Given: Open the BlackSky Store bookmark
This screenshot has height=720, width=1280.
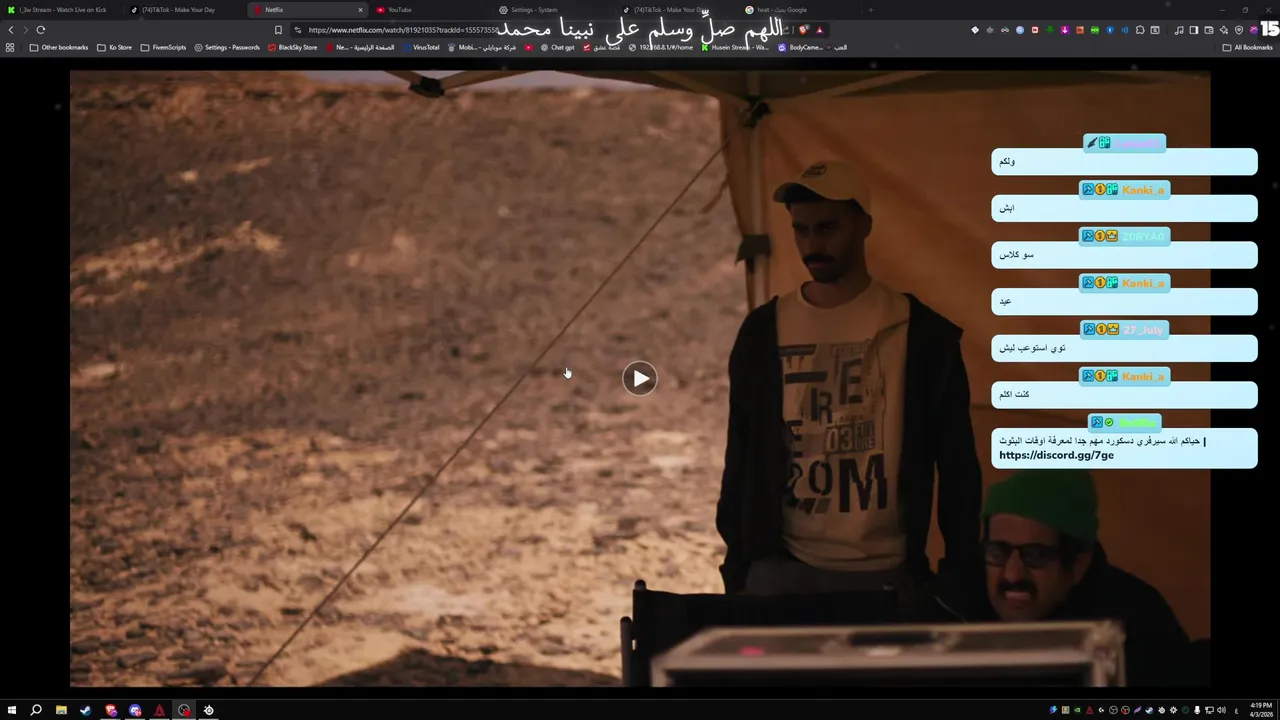Looking at the screenshot, I should (292, 47).
